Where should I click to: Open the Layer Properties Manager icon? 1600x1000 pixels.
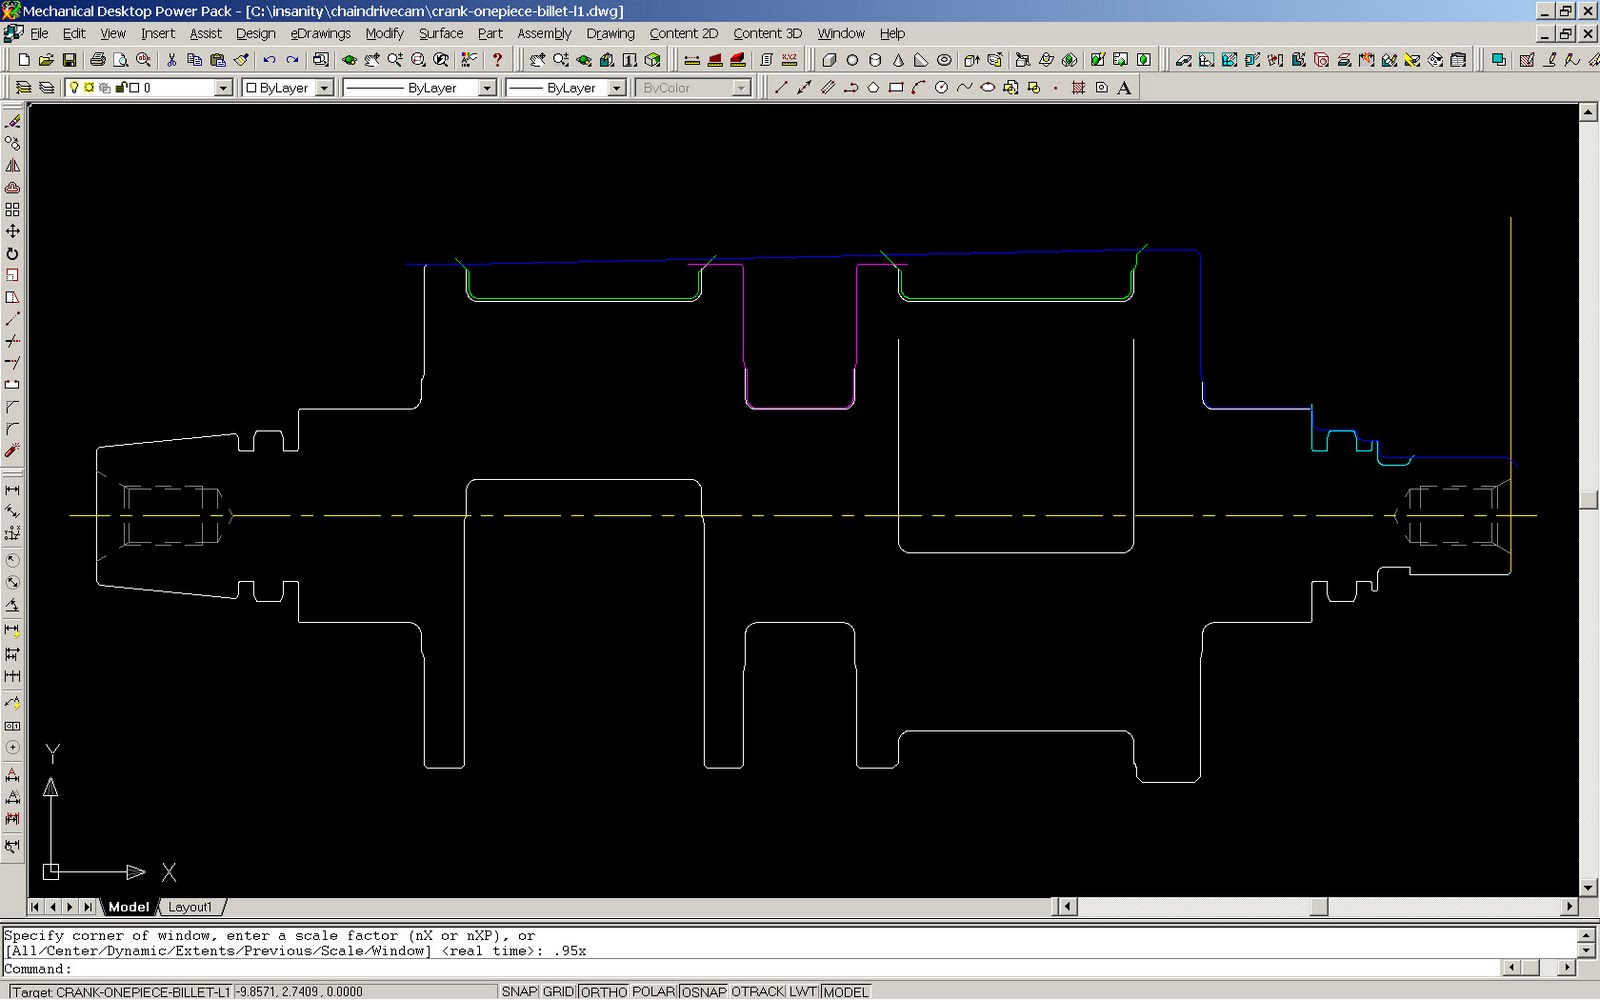tap(23, 88)
